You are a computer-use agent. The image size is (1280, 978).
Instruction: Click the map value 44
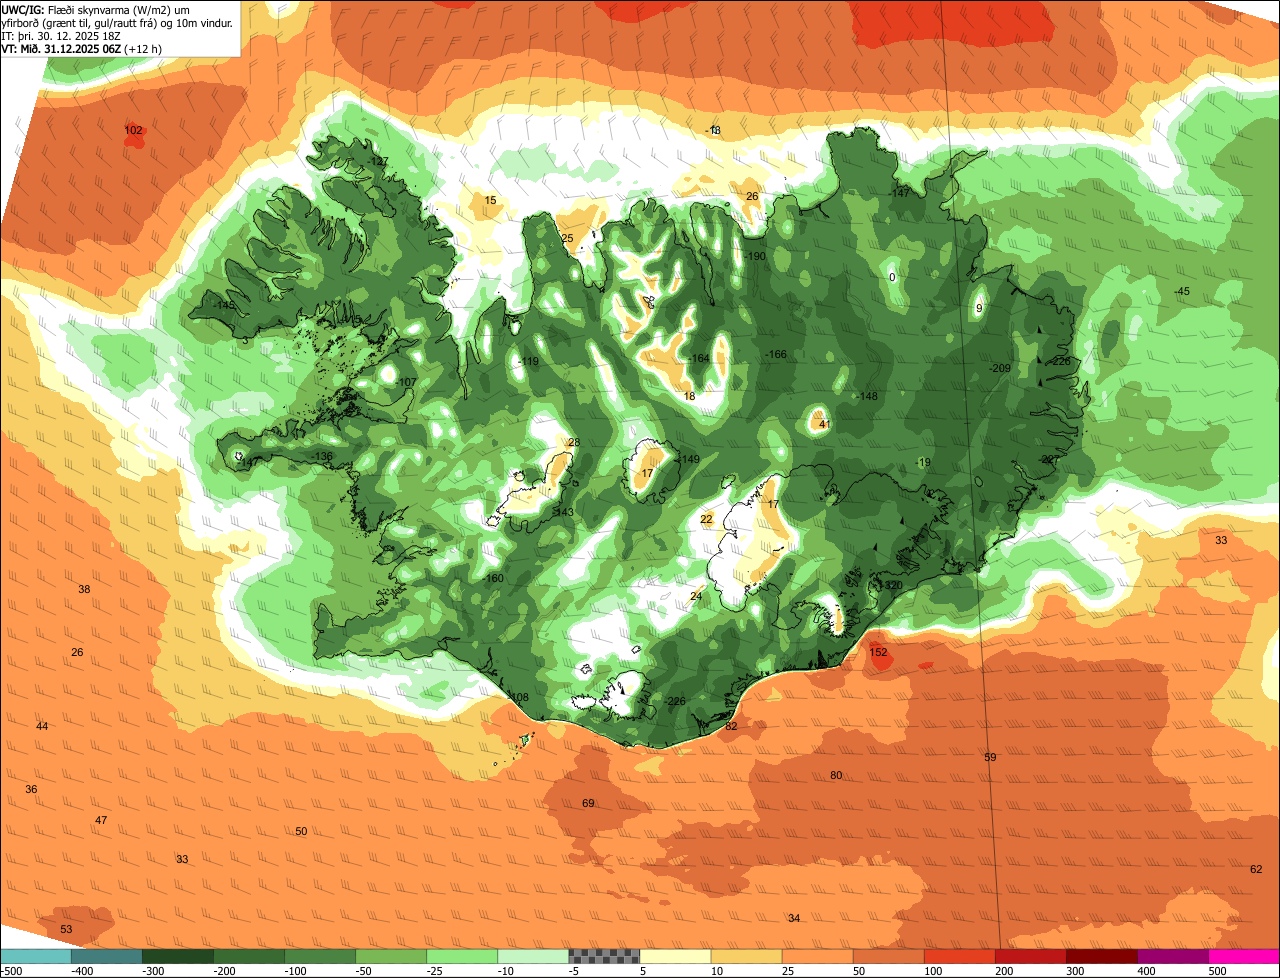[42, 727]
